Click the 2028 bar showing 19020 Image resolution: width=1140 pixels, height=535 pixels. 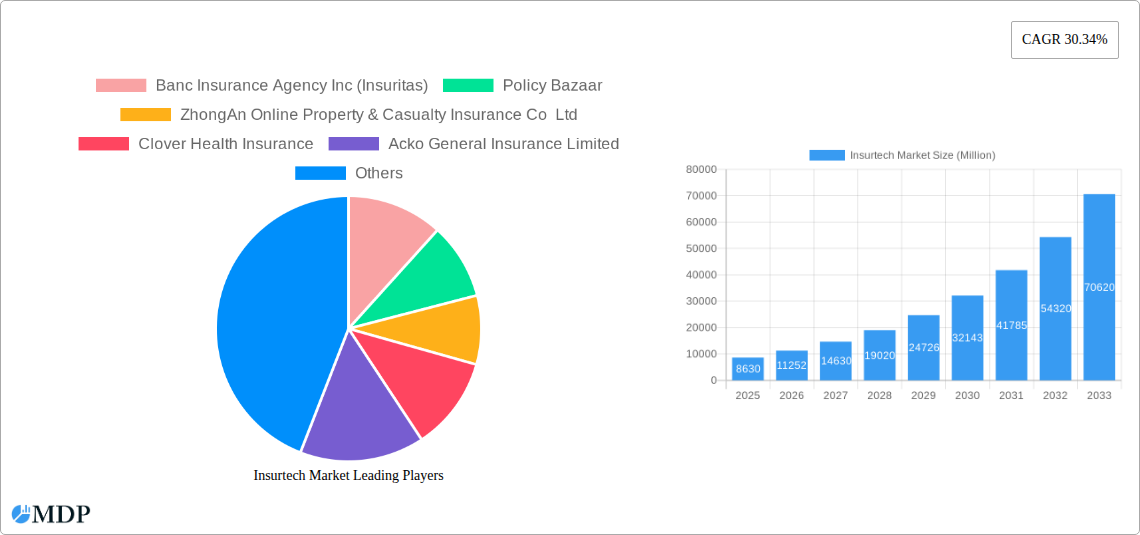(880, 355)
